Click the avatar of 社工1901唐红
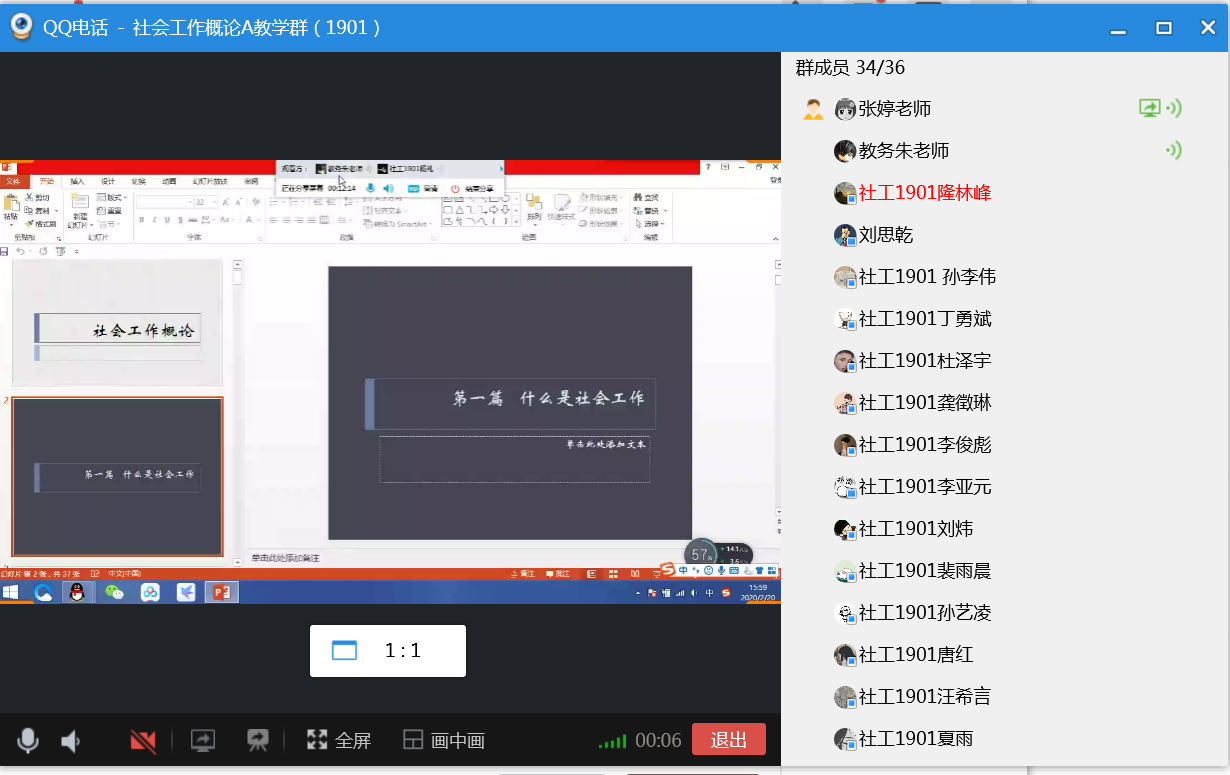This screenshot has width=1230, height=775. coord(846,655)
